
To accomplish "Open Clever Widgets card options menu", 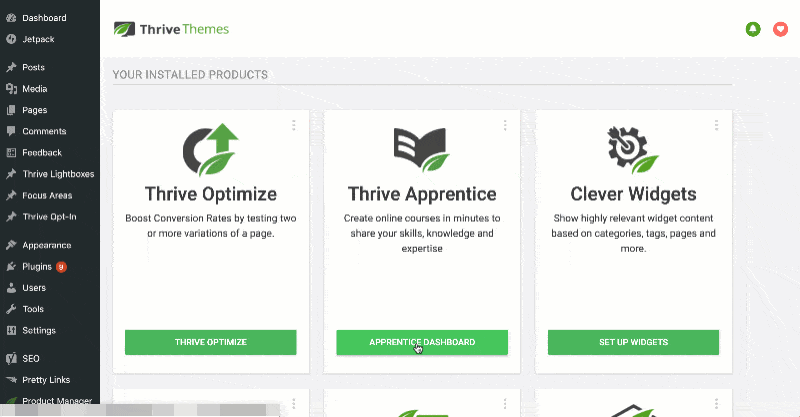I will pos(716,125).
